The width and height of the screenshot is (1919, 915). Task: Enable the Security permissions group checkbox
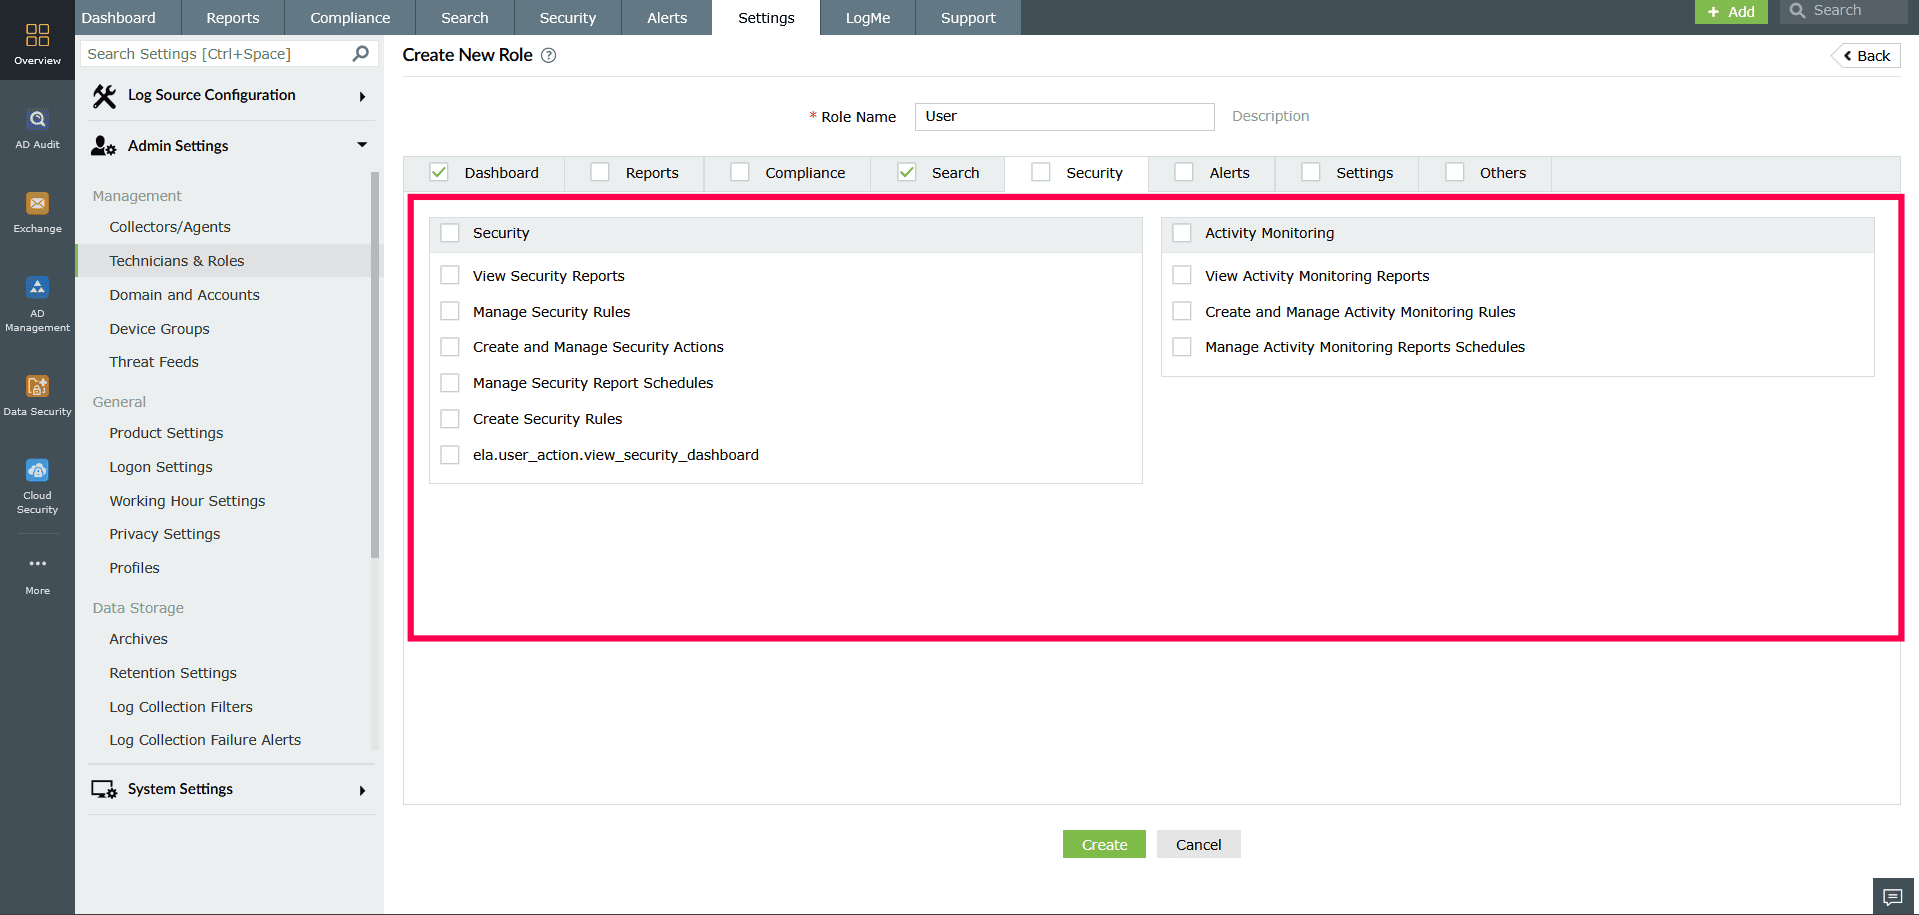450,232
